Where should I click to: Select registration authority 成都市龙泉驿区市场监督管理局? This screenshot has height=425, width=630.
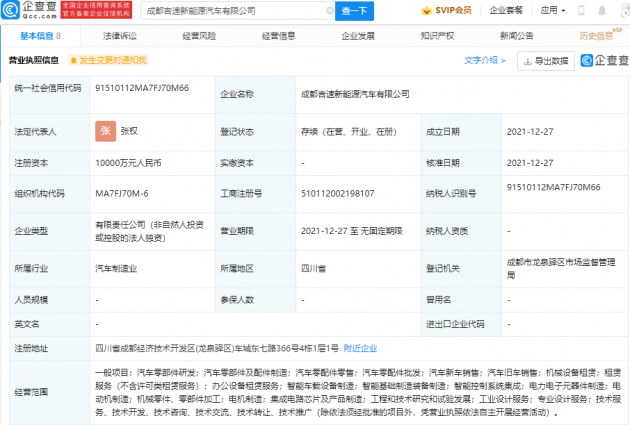point(561,269)
